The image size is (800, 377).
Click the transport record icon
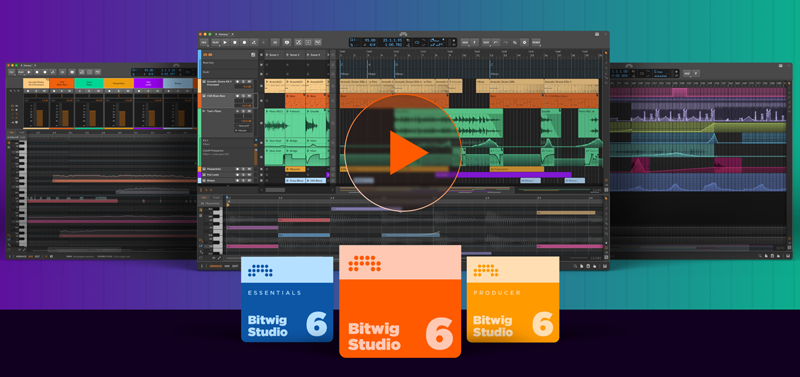[244, 42]
